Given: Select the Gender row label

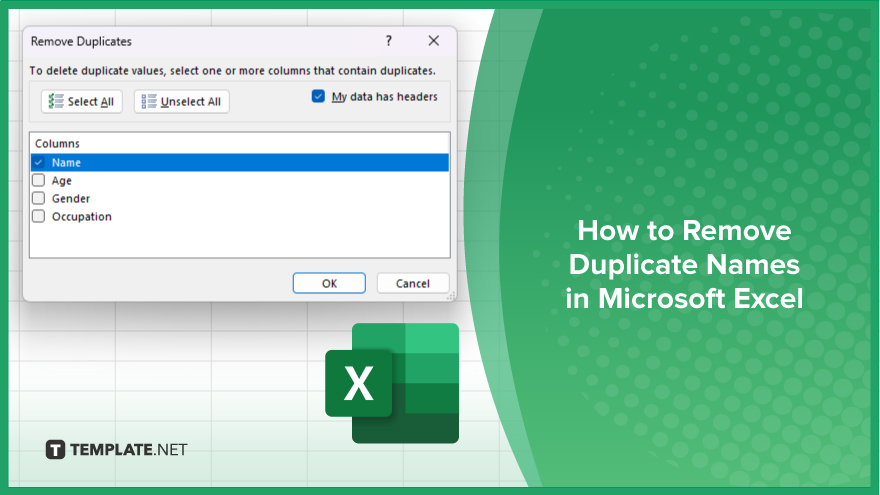Looking at the screenshot, I should (71, 199).
